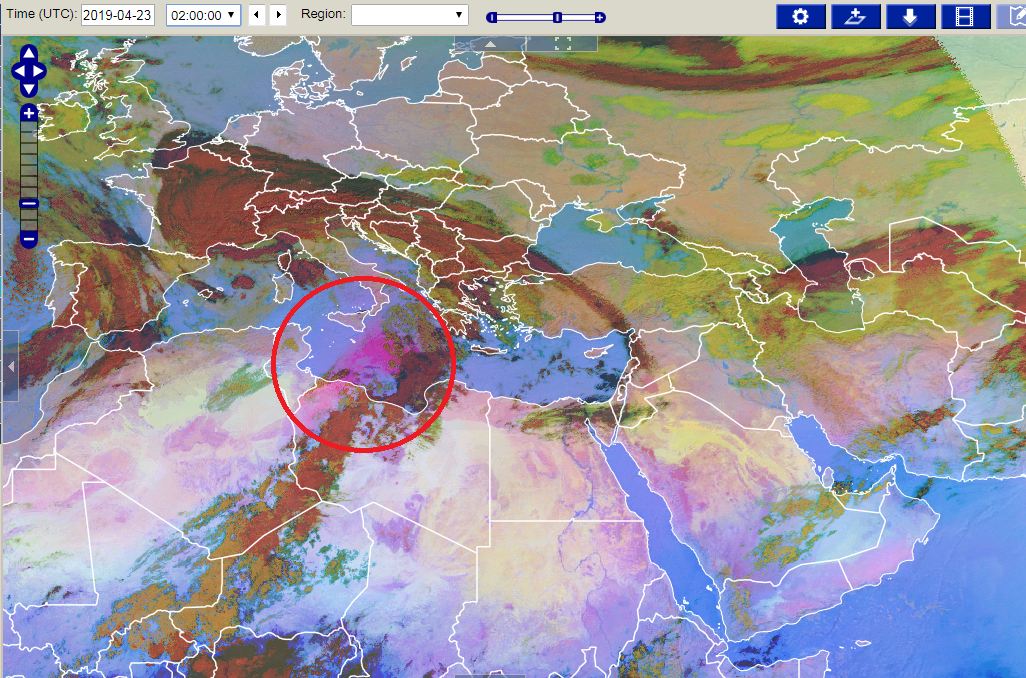Click the add layer button
This screenshot has width=1026, height=678.
coord(855,16)
